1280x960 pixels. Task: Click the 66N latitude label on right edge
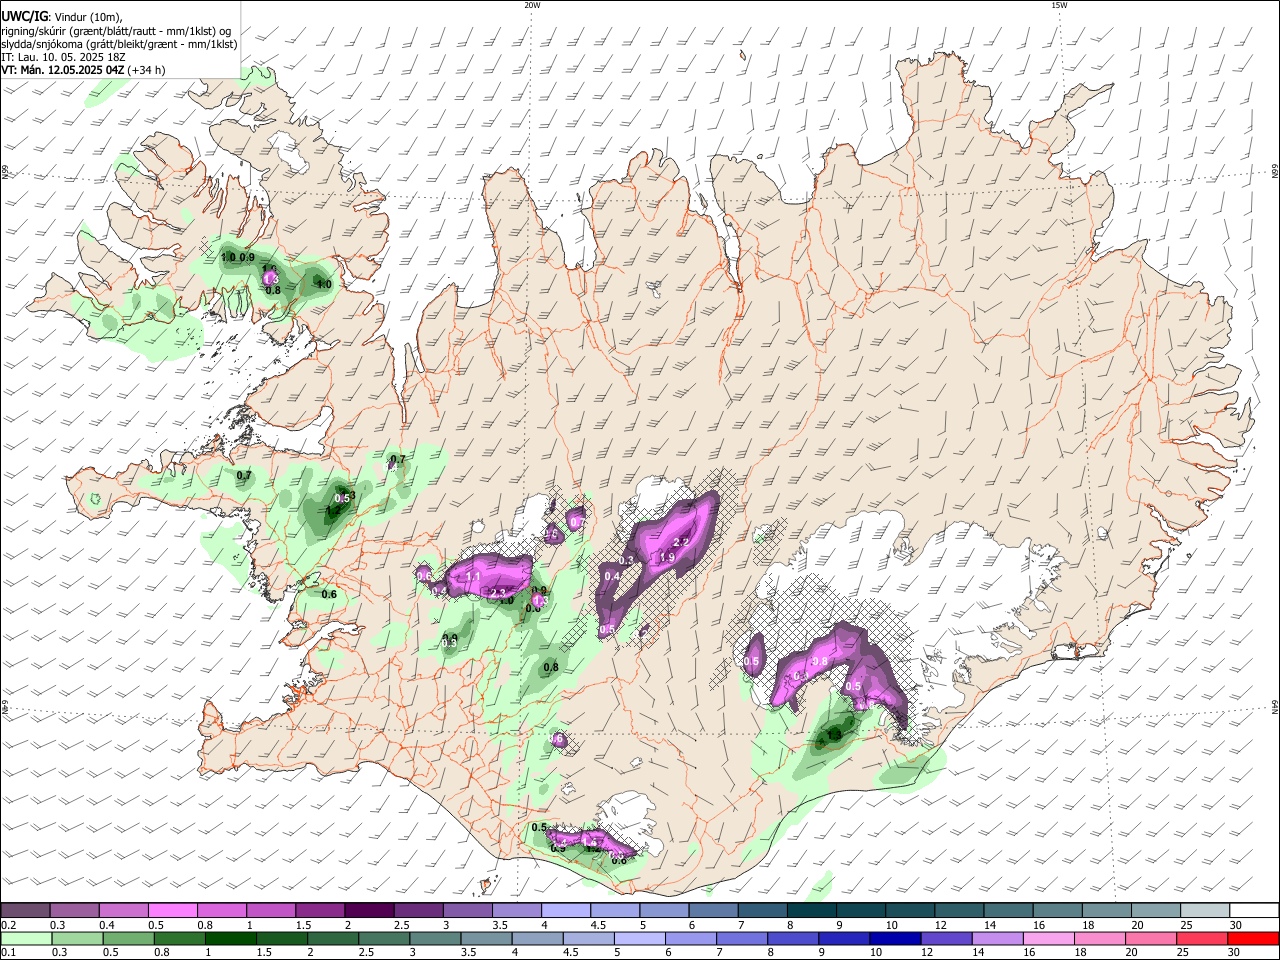pos(1275,173)
